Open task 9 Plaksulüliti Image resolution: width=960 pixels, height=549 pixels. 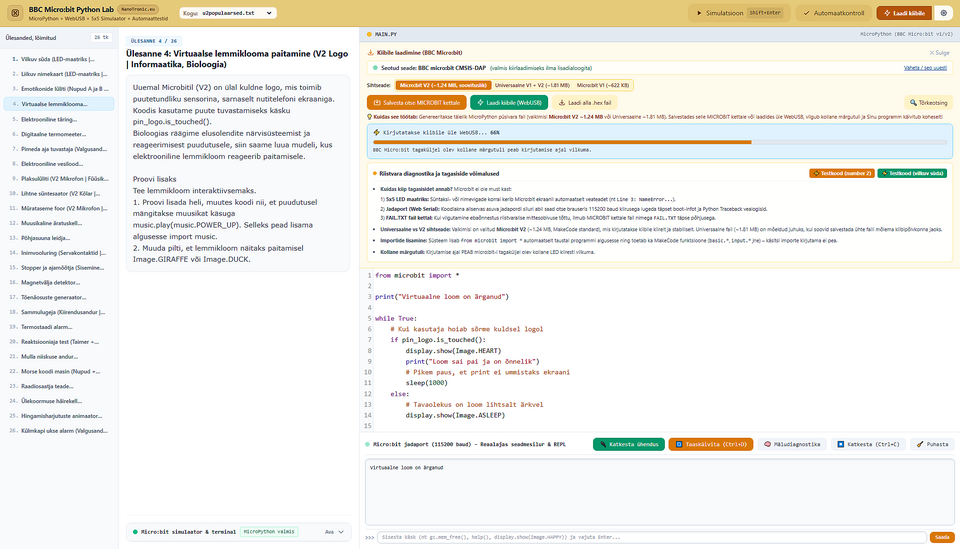pyautogui.click(x=59, y=179)
